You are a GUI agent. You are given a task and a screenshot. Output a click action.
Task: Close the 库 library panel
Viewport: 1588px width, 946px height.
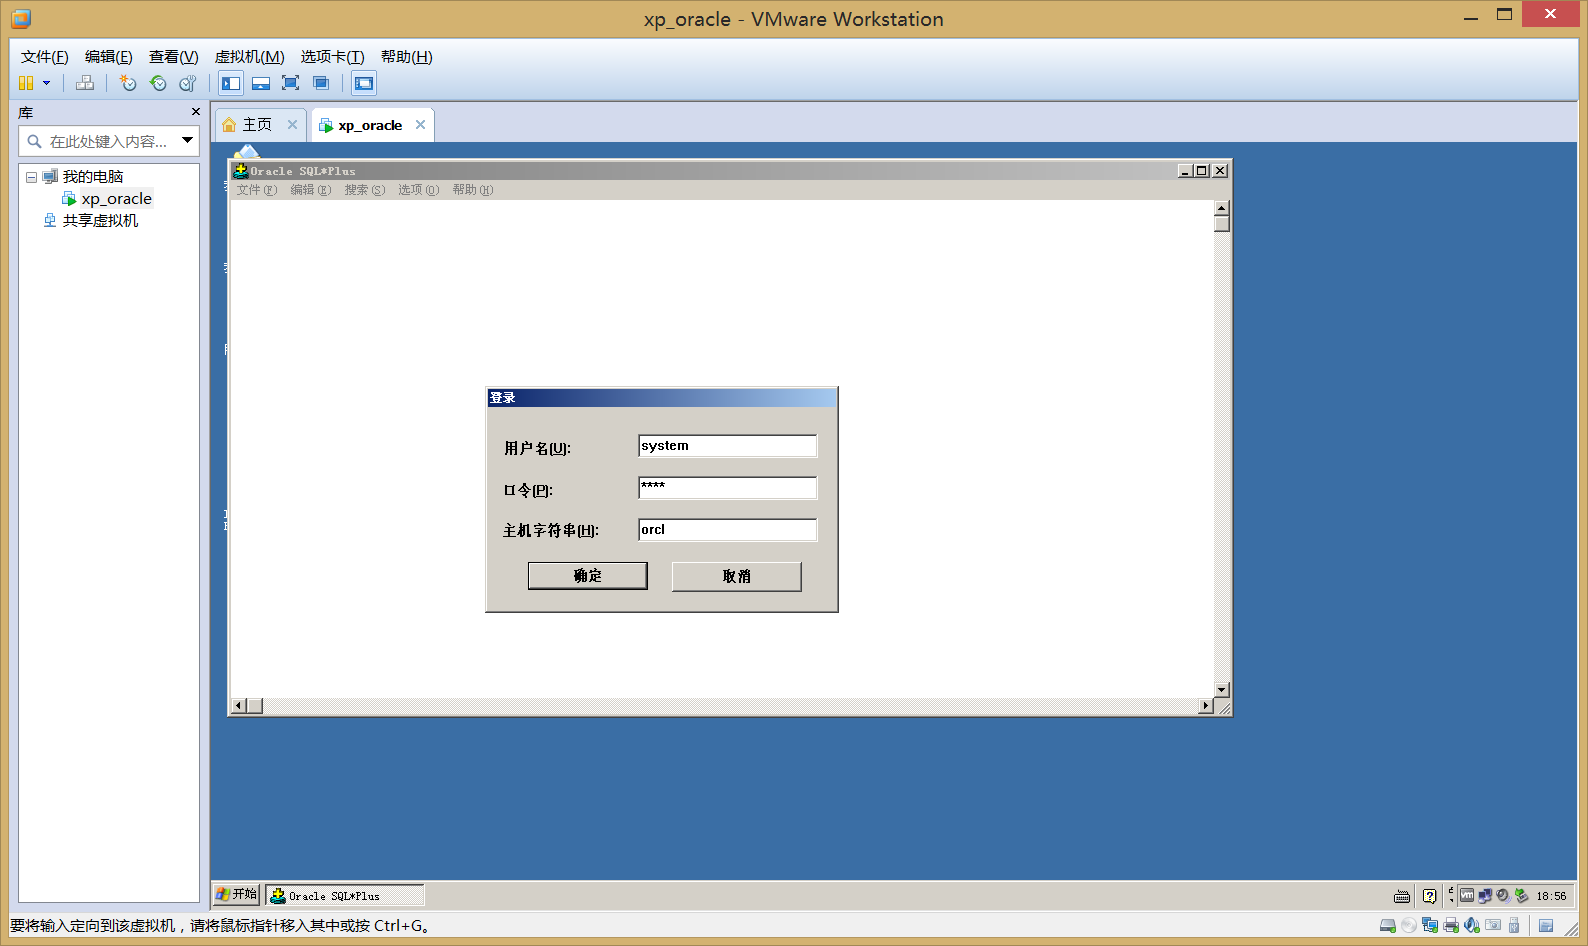click(x=196, y=112)
